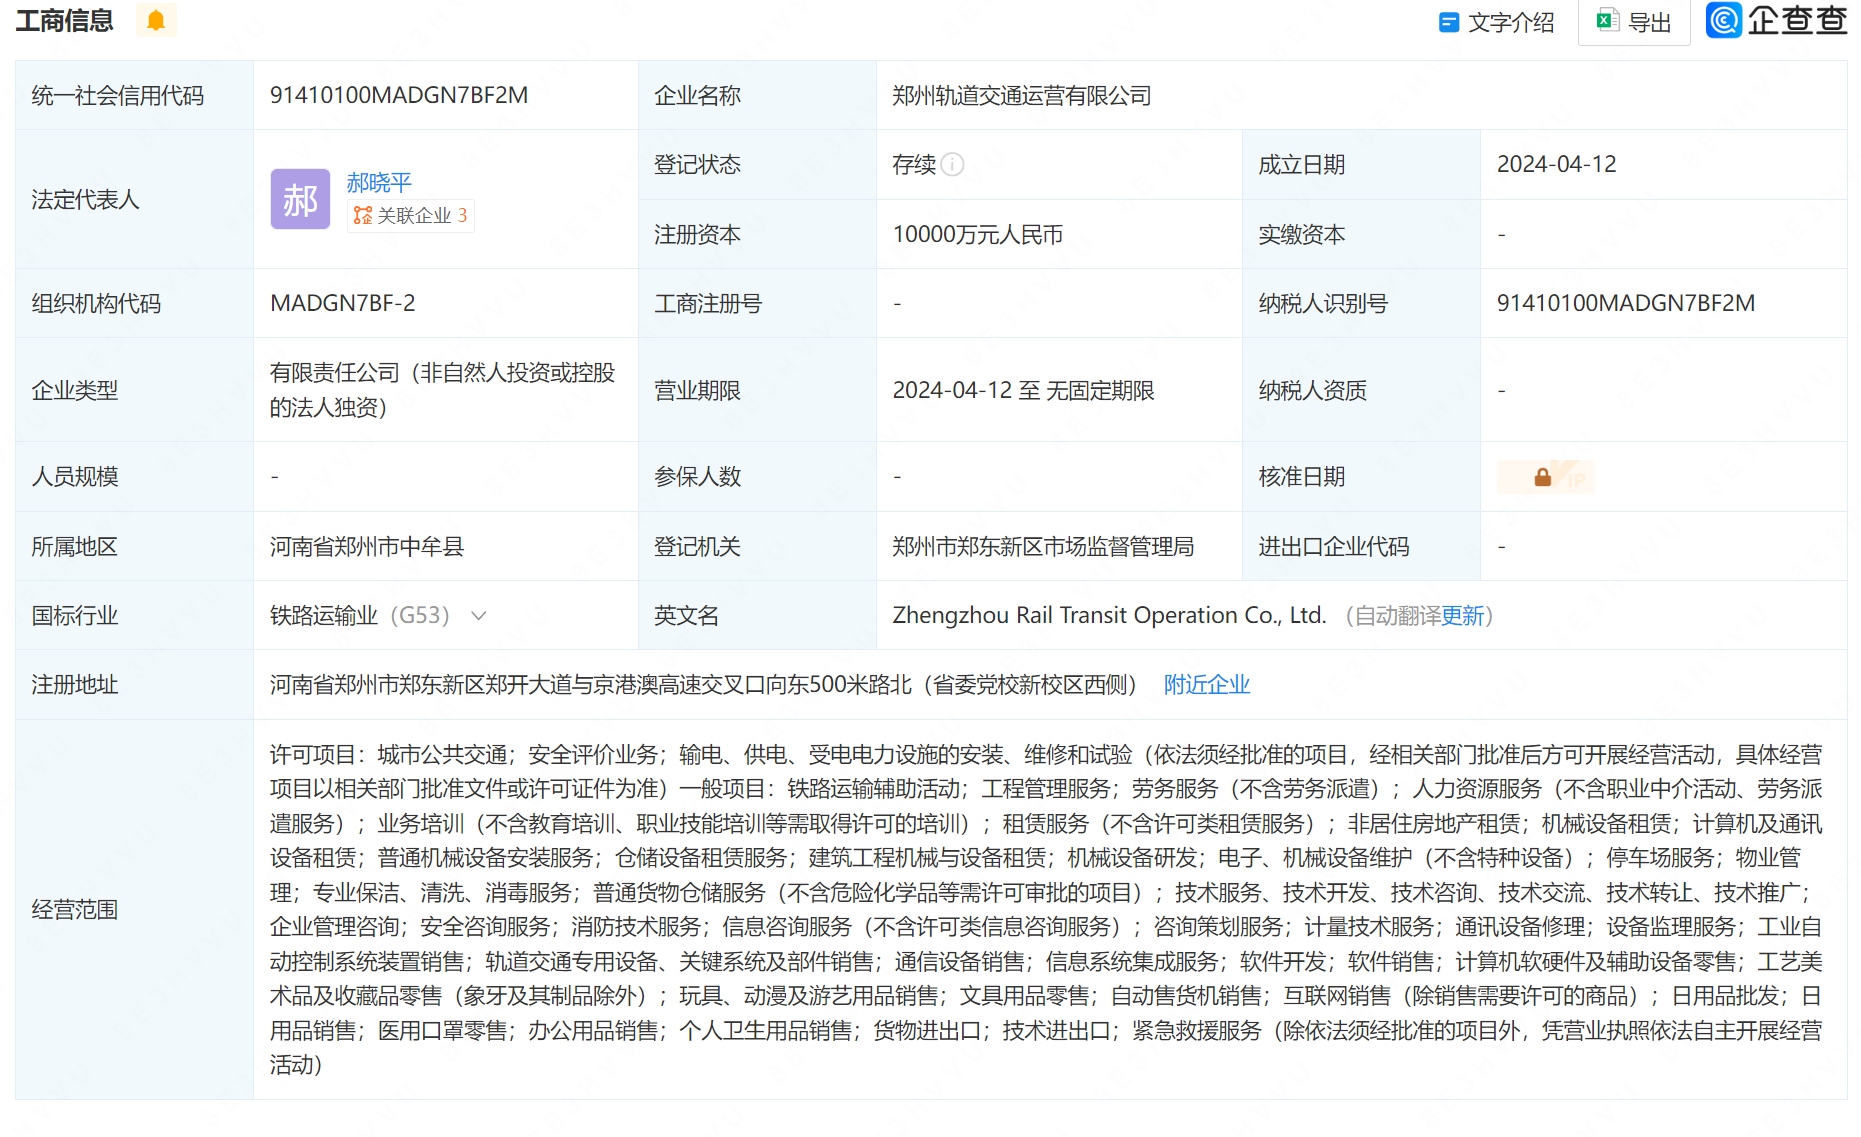Expand the 铁路运输业 (G53) industry dropdown
Screen dimensions: 1861x1137
[x=478, y=616]
